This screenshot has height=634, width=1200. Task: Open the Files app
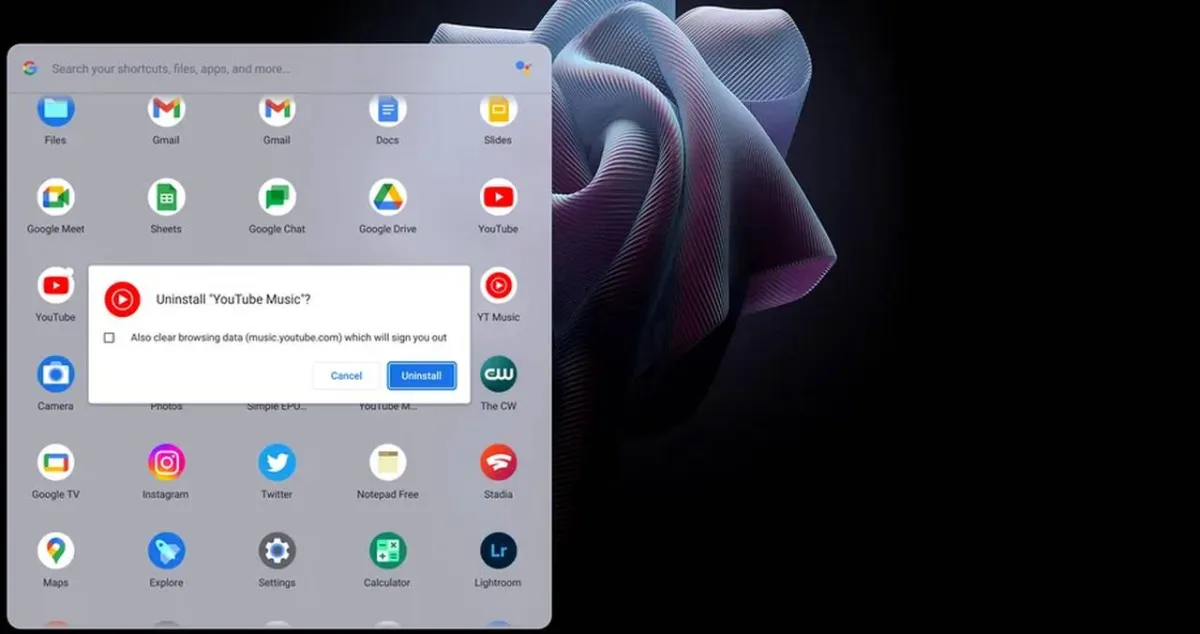[55, 109]
